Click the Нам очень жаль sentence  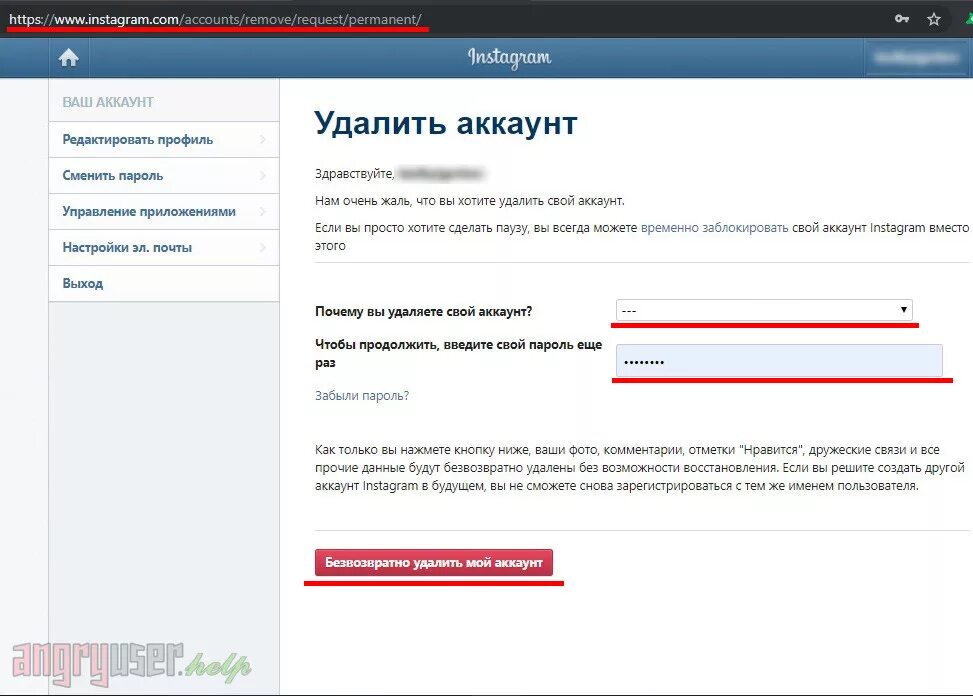click(470, 201)
